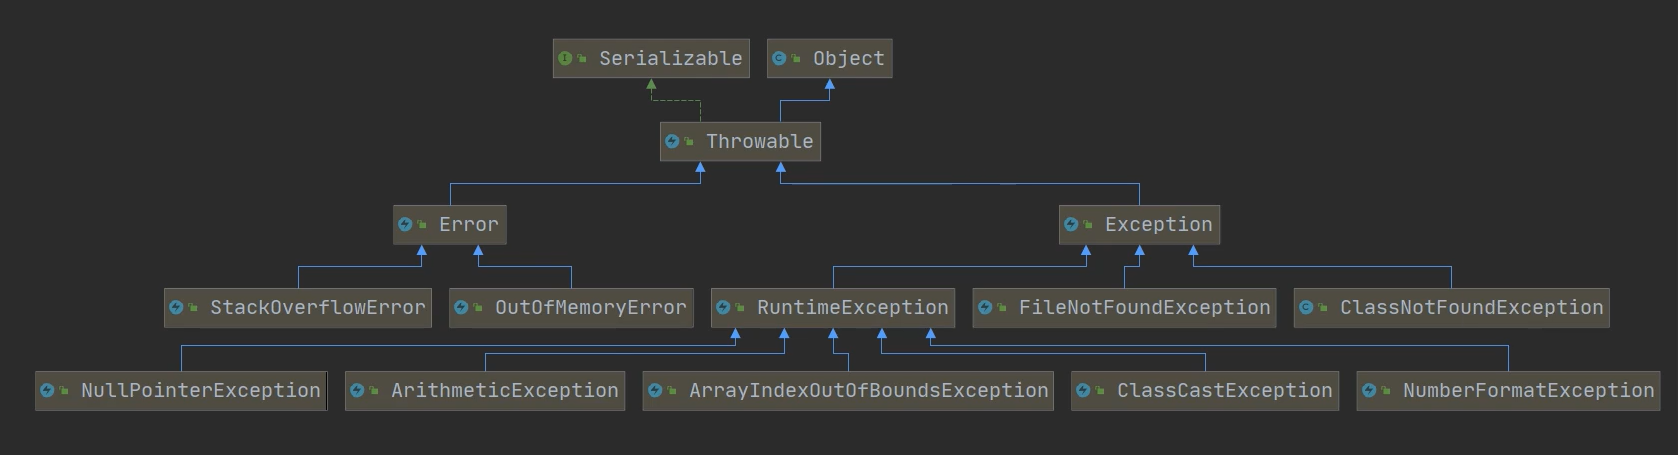The image size is (1678, 455).
Task: Click the NumberFormatException label
Action: (x=1528, y=390)
